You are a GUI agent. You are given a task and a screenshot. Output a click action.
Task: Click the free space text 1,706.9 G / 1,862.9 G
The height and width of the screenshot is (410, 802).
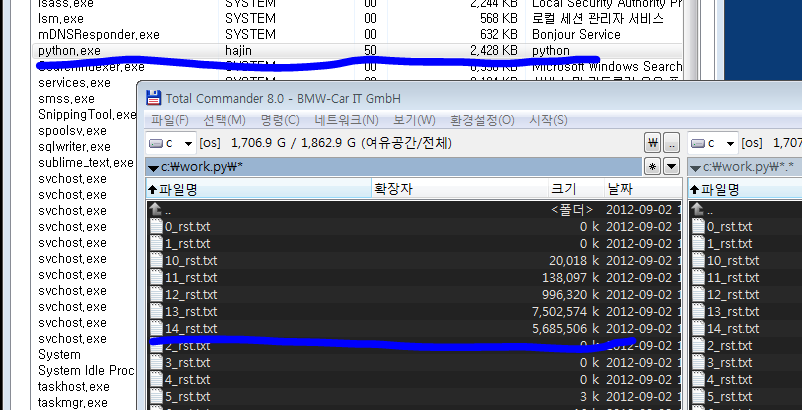click(x=293, y=143)
